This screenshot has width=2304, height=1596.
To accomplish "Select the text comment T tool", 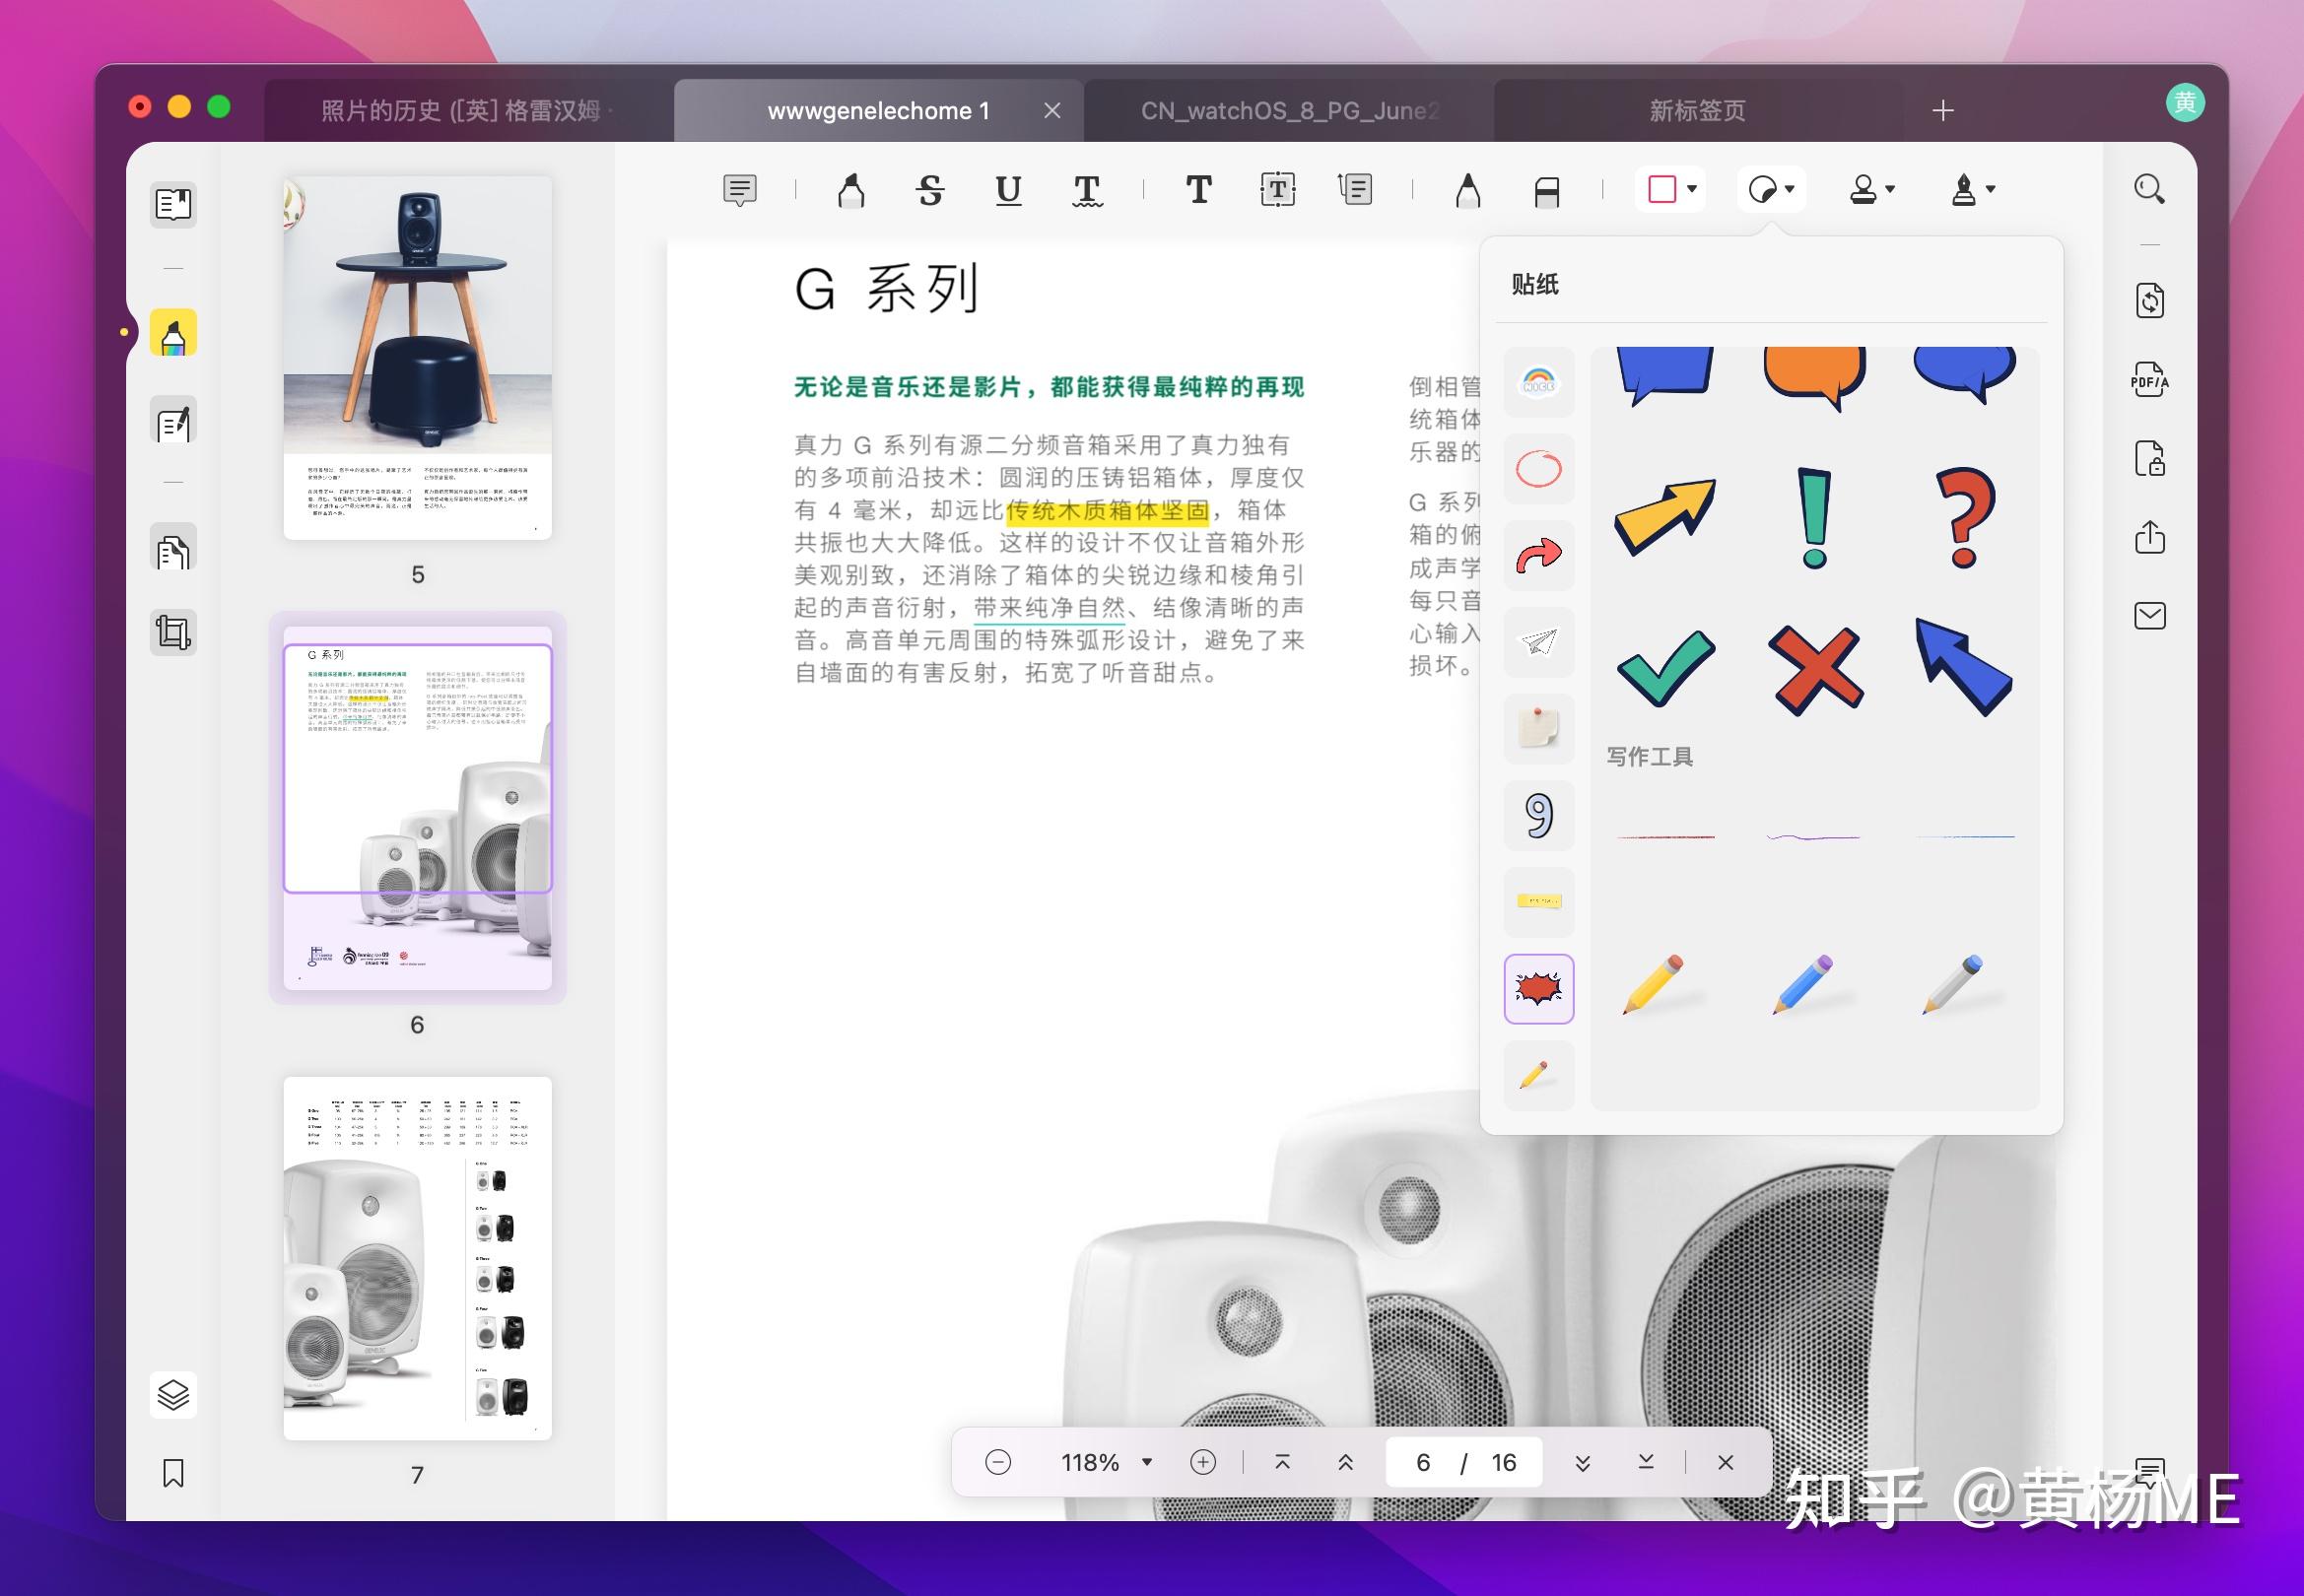I will click(x=1198, y=189).
